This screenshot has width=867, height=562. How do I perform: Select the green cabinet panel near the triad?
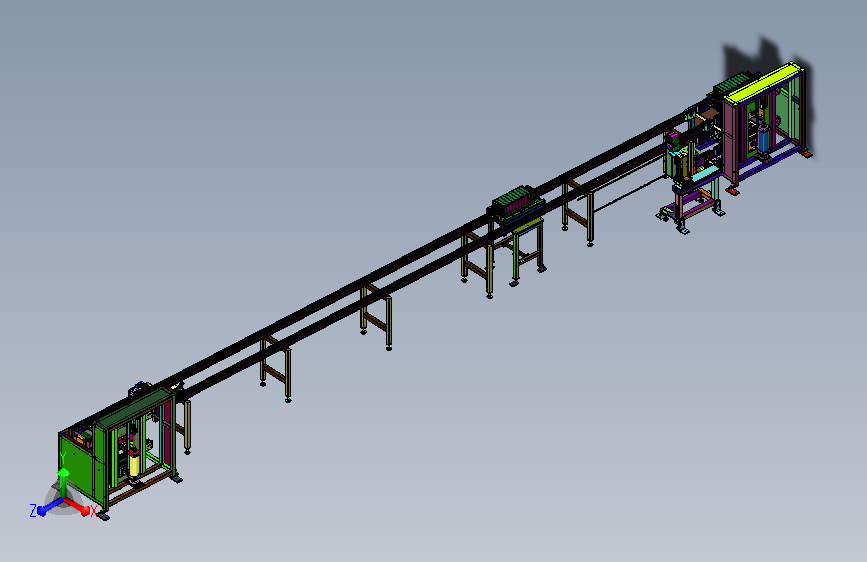[x=78, y=465]
